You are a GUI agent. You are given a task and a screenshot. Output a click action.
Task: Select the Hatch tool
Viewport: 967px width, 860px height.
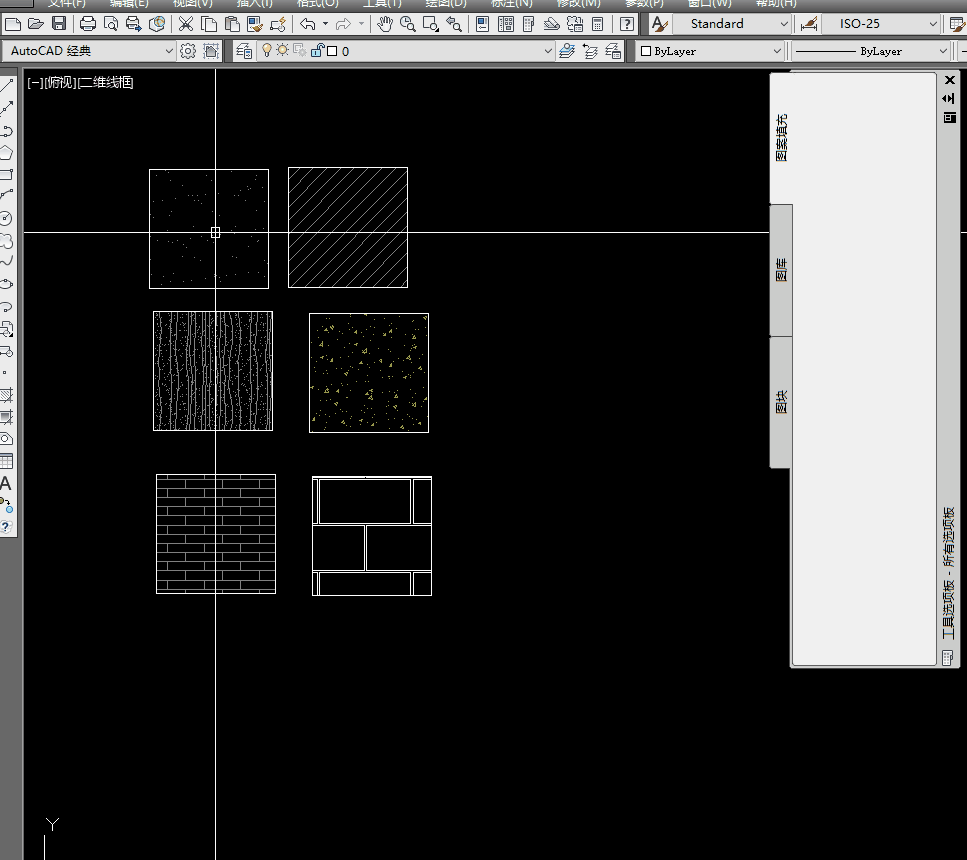(7, 395)
